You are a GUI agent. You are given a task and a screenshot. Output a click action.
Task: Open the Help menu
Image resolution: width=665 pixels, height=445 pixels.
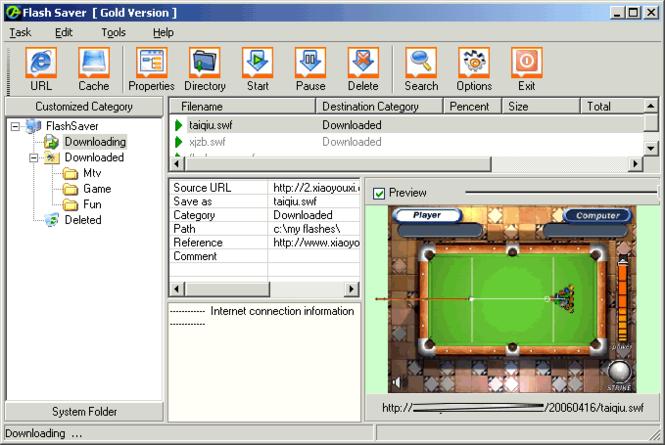pyautogui.click(x=163, y=32)
